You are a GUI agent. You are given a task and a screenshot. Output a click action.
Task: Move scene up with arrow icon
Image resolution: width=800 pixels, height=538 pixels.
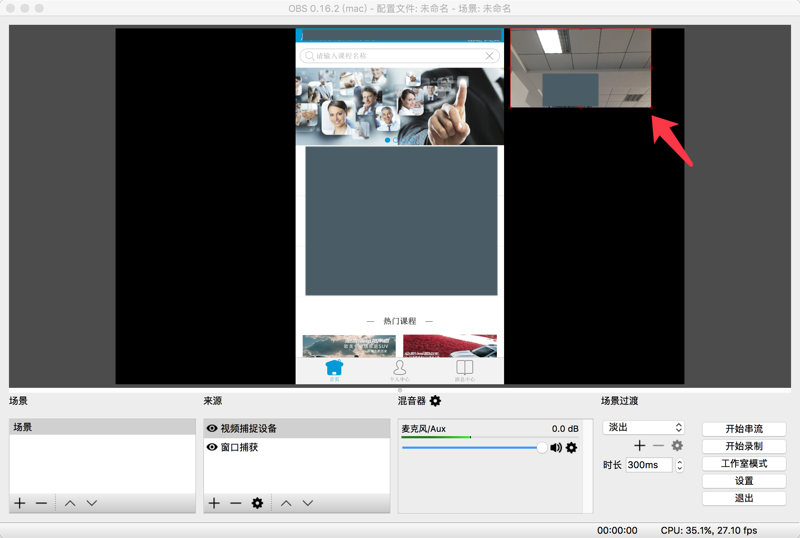70,503
